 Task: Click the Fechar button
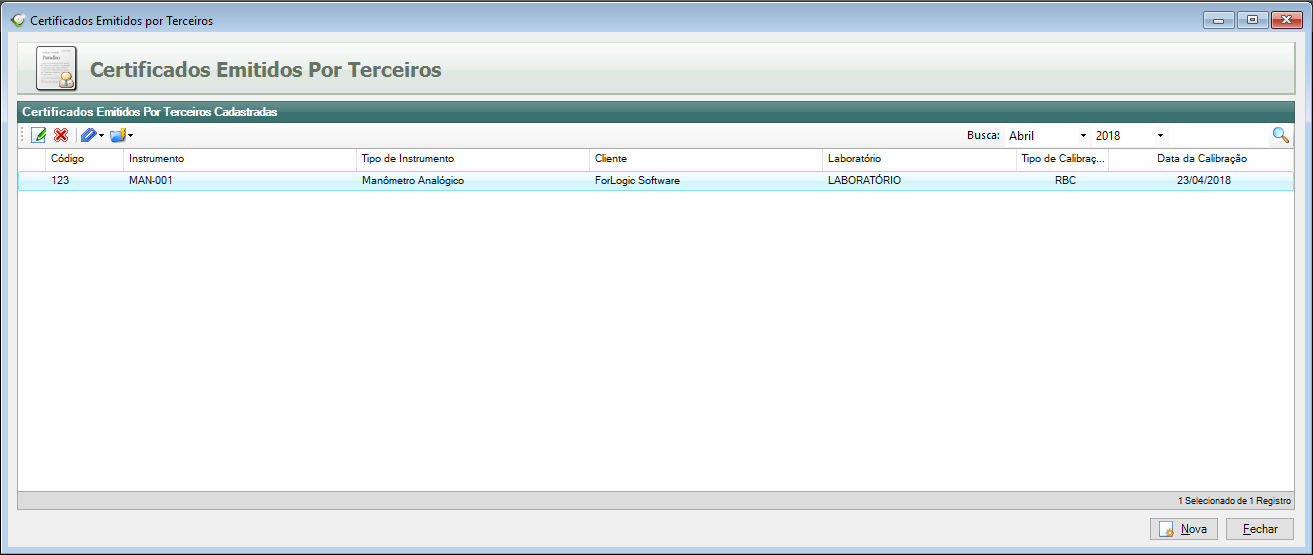point(1260,529)
